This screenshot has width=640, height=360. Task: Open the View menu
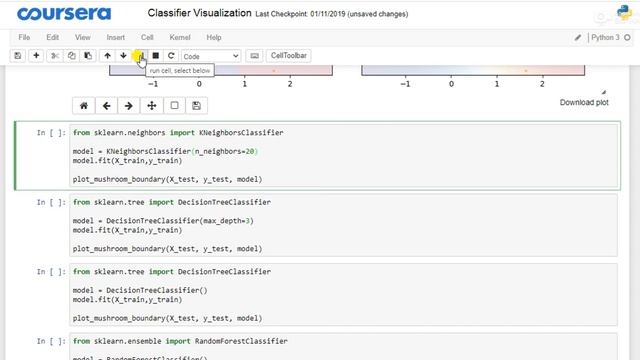coord(82,37)
